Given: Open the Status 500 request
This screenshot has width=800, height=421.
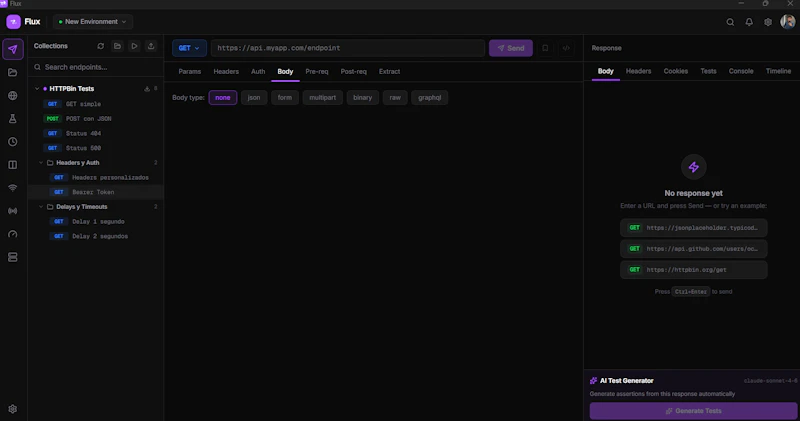Looking at the screenshot, I should [95, 148].
